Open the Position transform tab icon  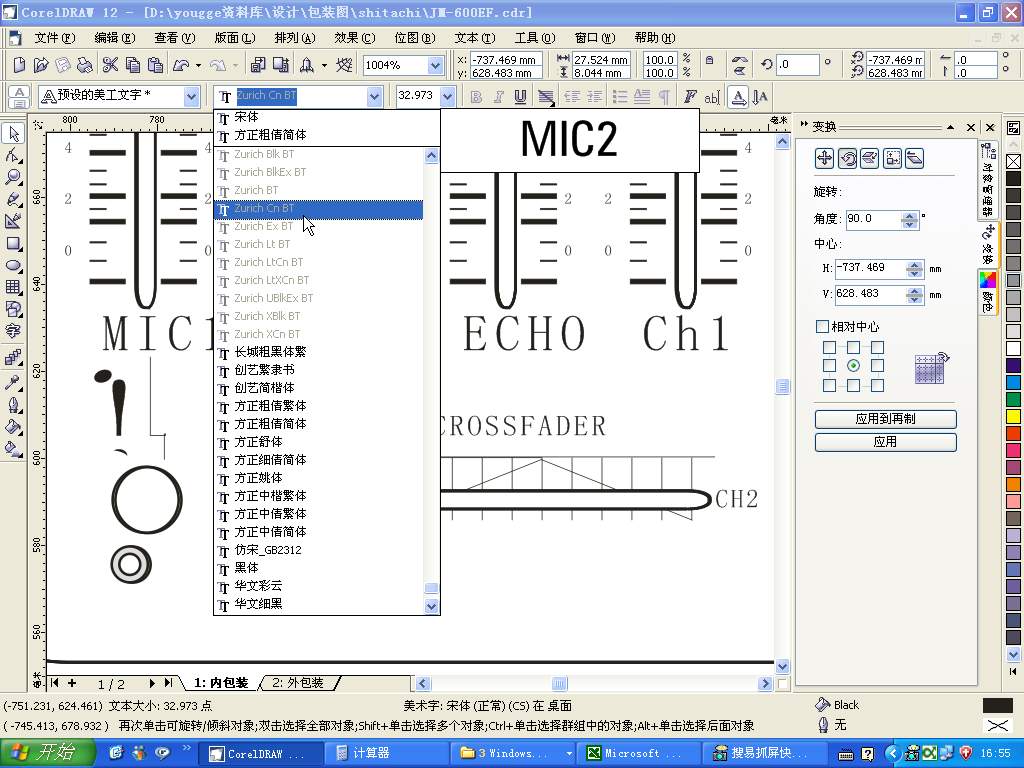tap(824, 158)
